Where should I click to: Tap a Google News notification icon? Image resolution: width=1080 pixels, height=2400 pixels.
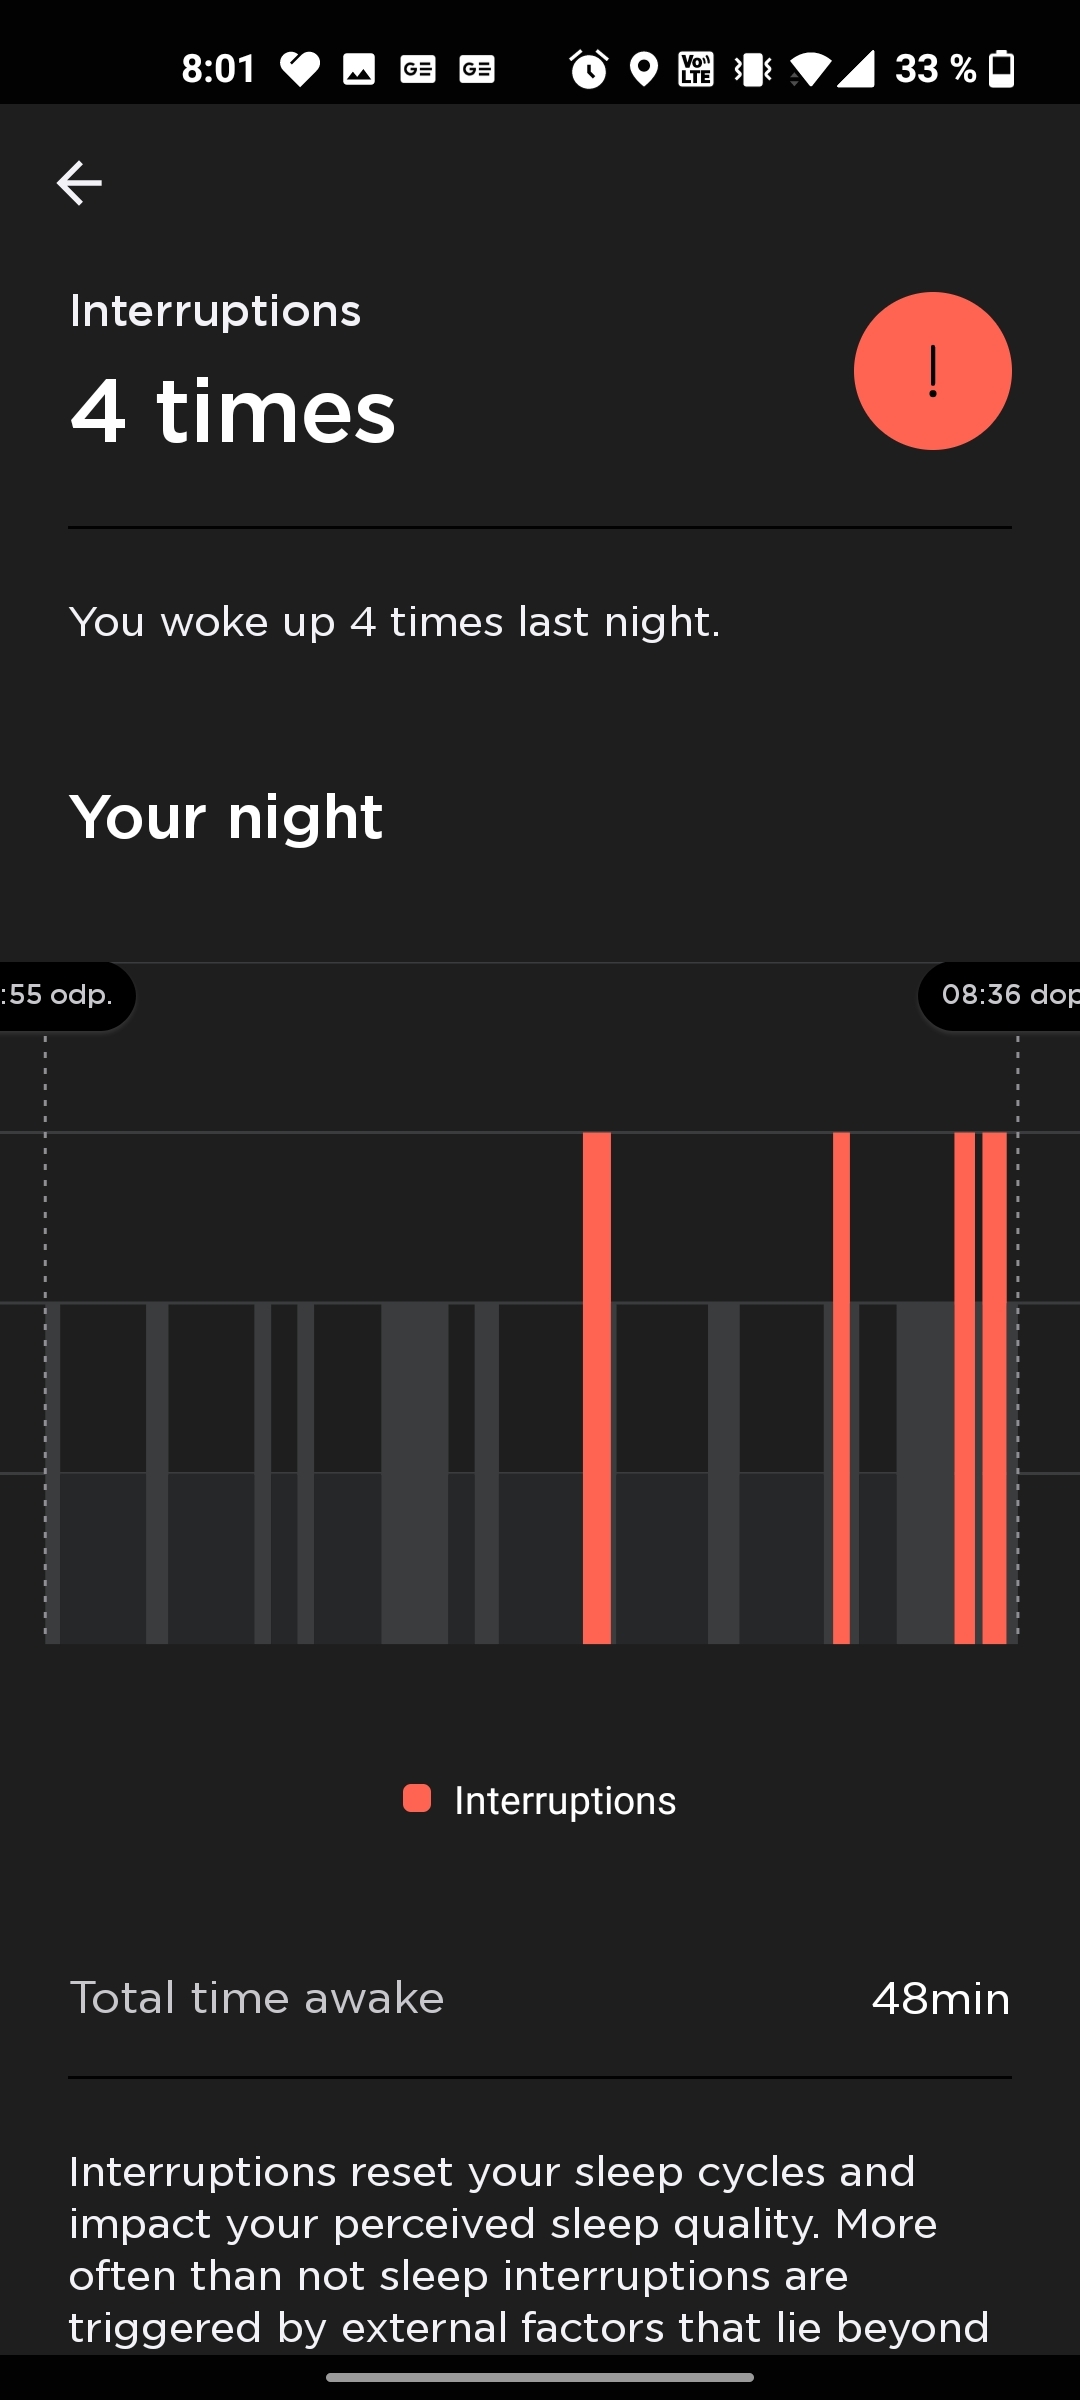coord(418,68)
